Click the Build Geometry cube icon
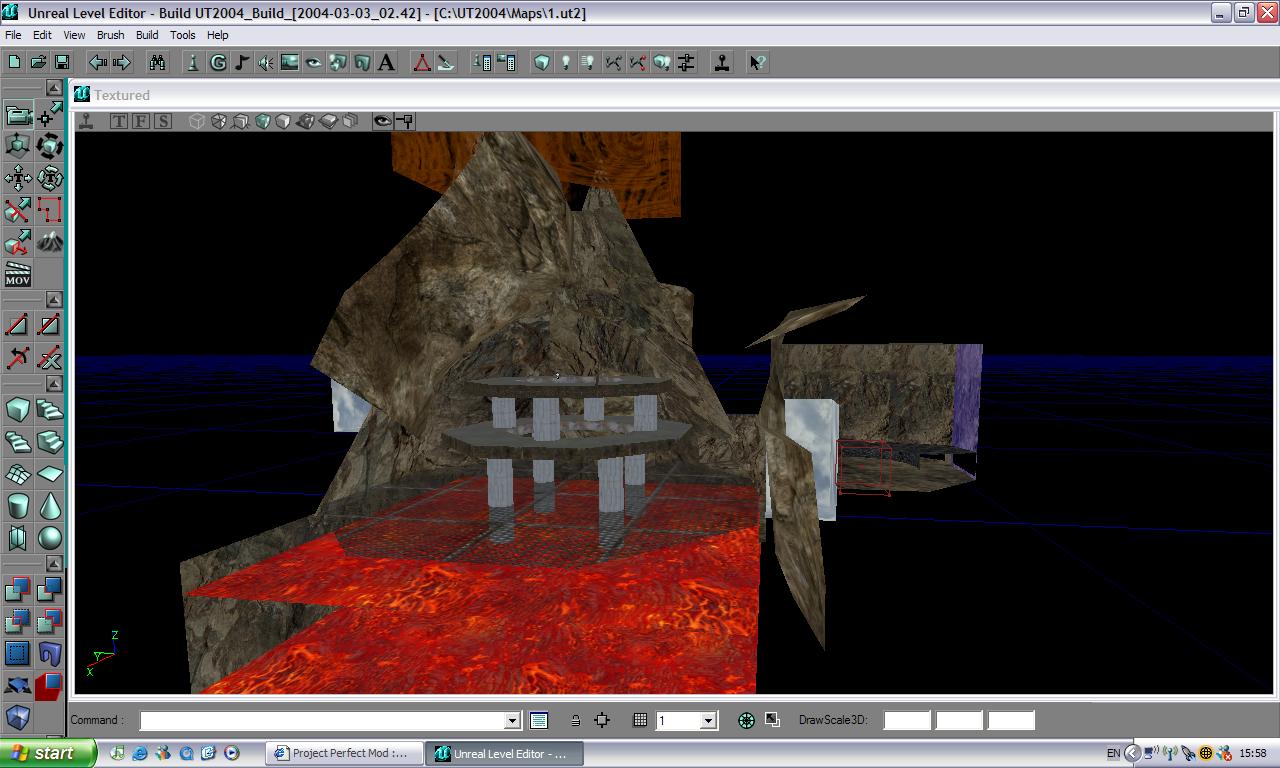1280x768 pixels. 542,62
